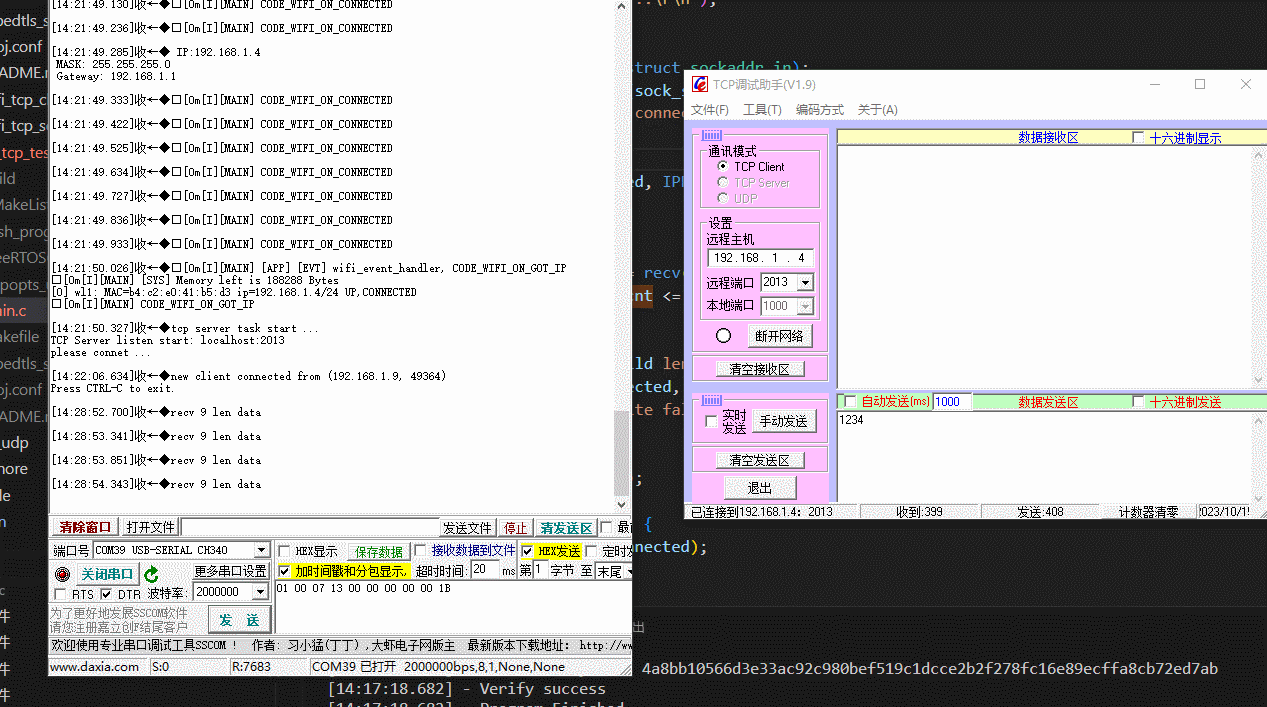This screenshot has height=707, width=1267.
Task: Click the 打开文件 button in SSCOM
Action: click(x=151, y=527)
